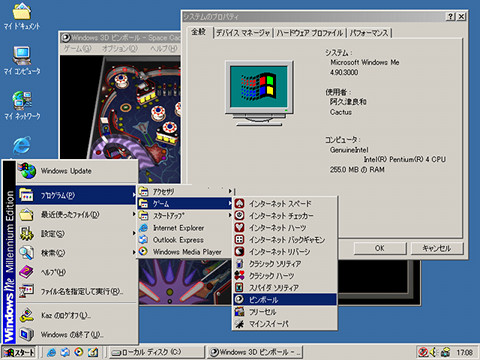
Task: Click Cancel (キャンセル) in System Properties
Action: (x=437, y=248)
